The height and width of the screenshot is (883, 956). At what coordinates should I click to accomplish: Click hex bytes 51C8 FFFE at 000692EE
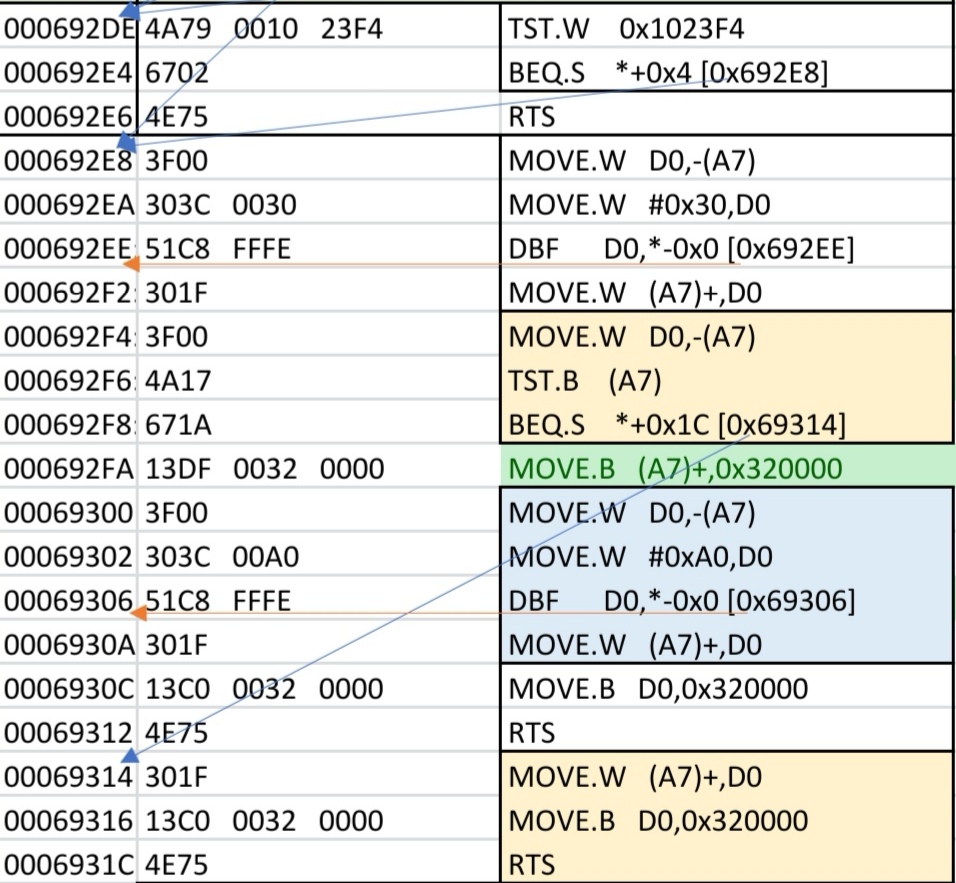[x=318, y=249]
